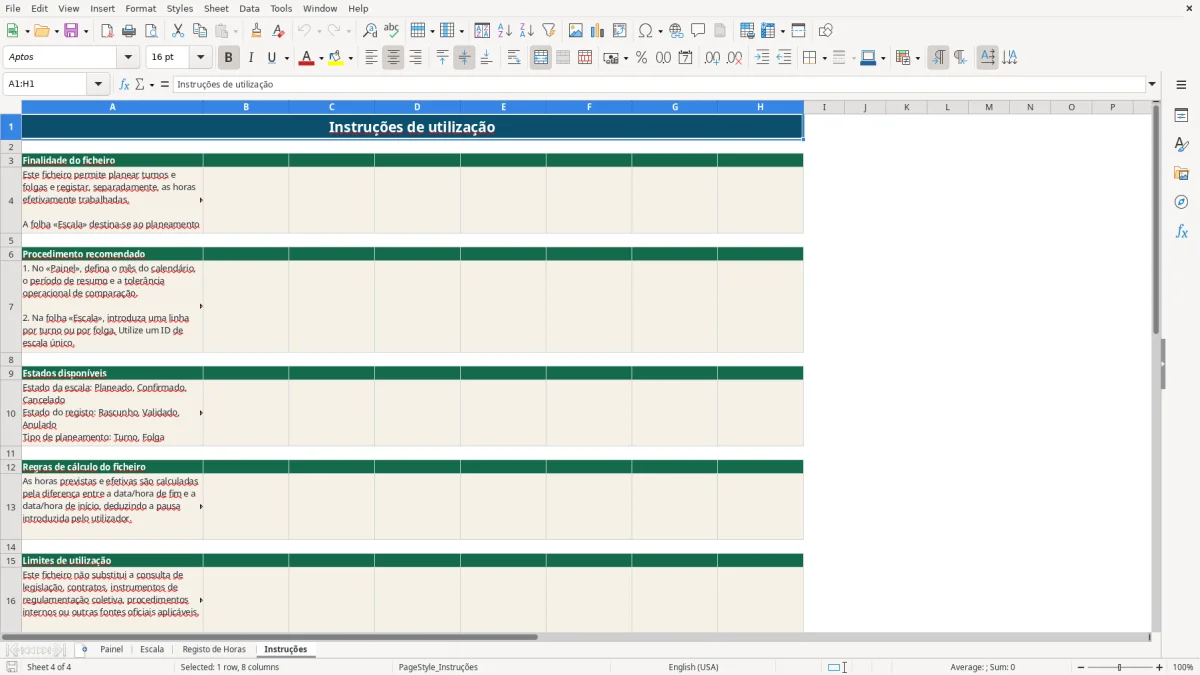Viewport: 1200px width, 675px height.
Task: Apply red font color swatch
Action: [x=305, y=58]
